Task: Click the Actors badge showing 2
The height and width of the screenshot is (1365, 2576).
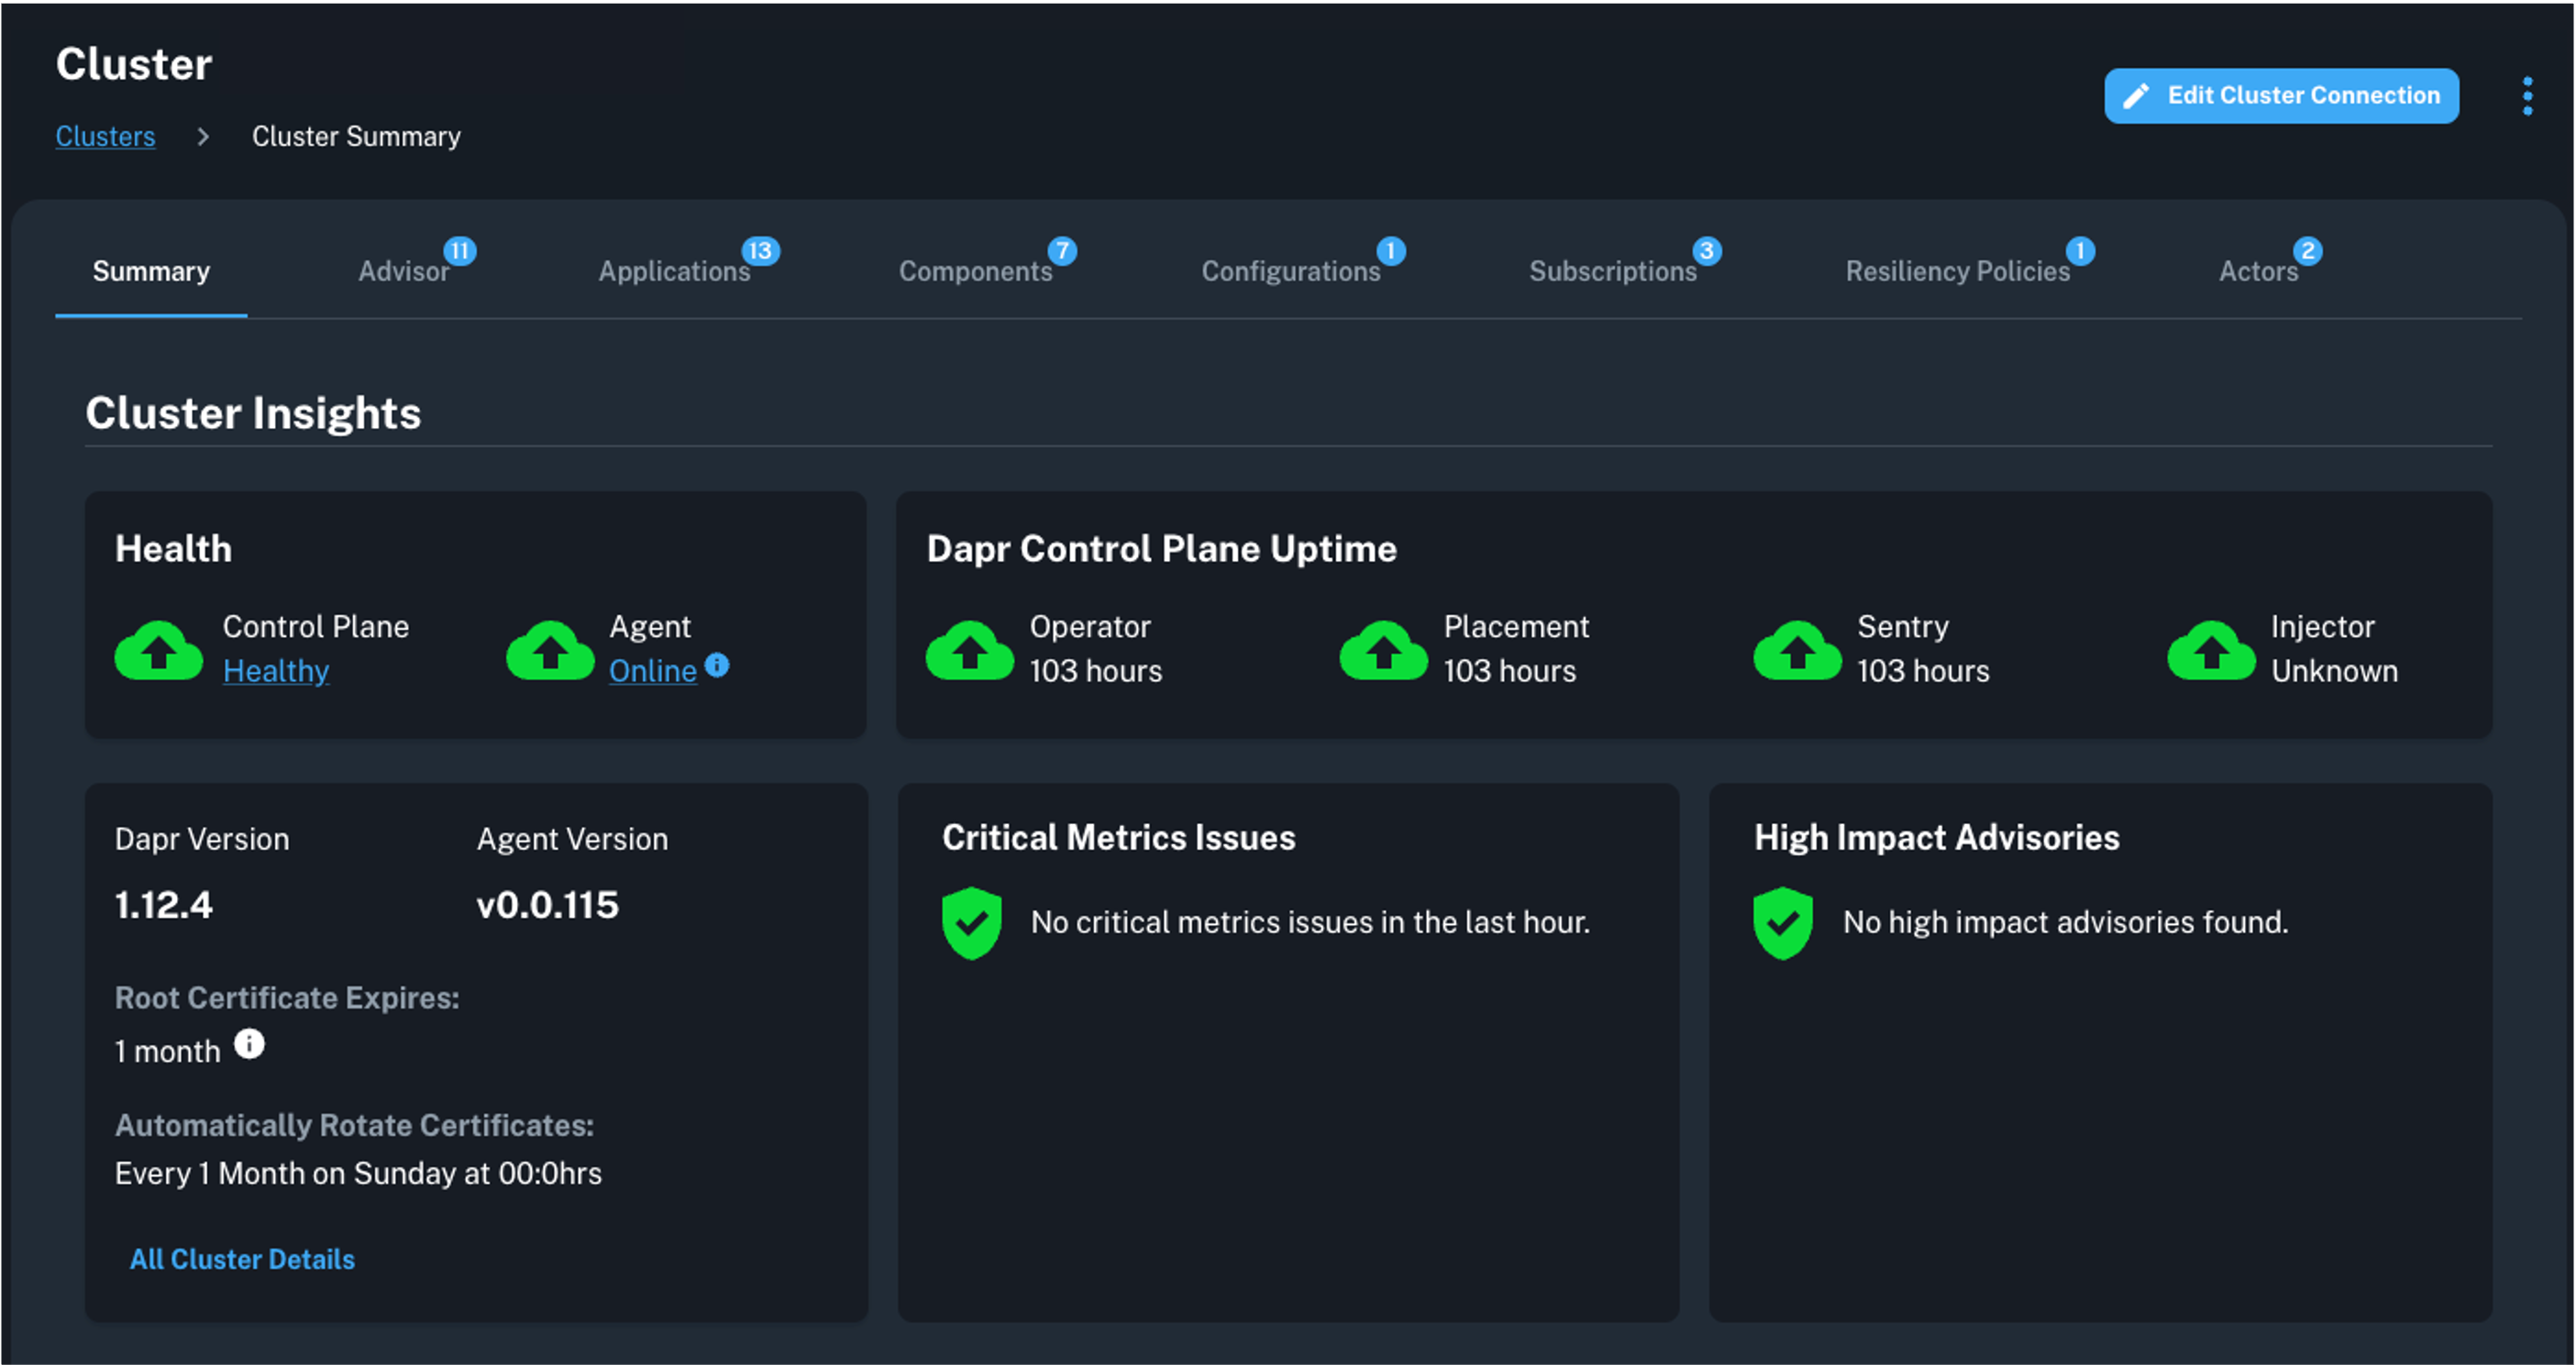Action: point(2308,251)
